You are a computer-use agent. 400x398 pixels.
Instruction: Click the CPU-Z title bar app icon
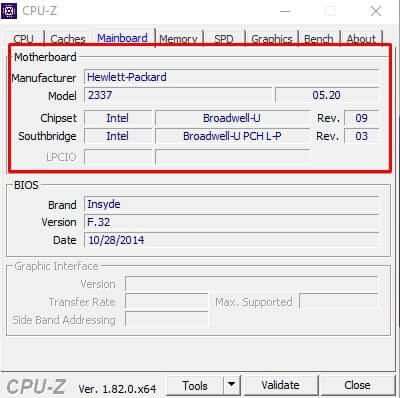[9, 11]
